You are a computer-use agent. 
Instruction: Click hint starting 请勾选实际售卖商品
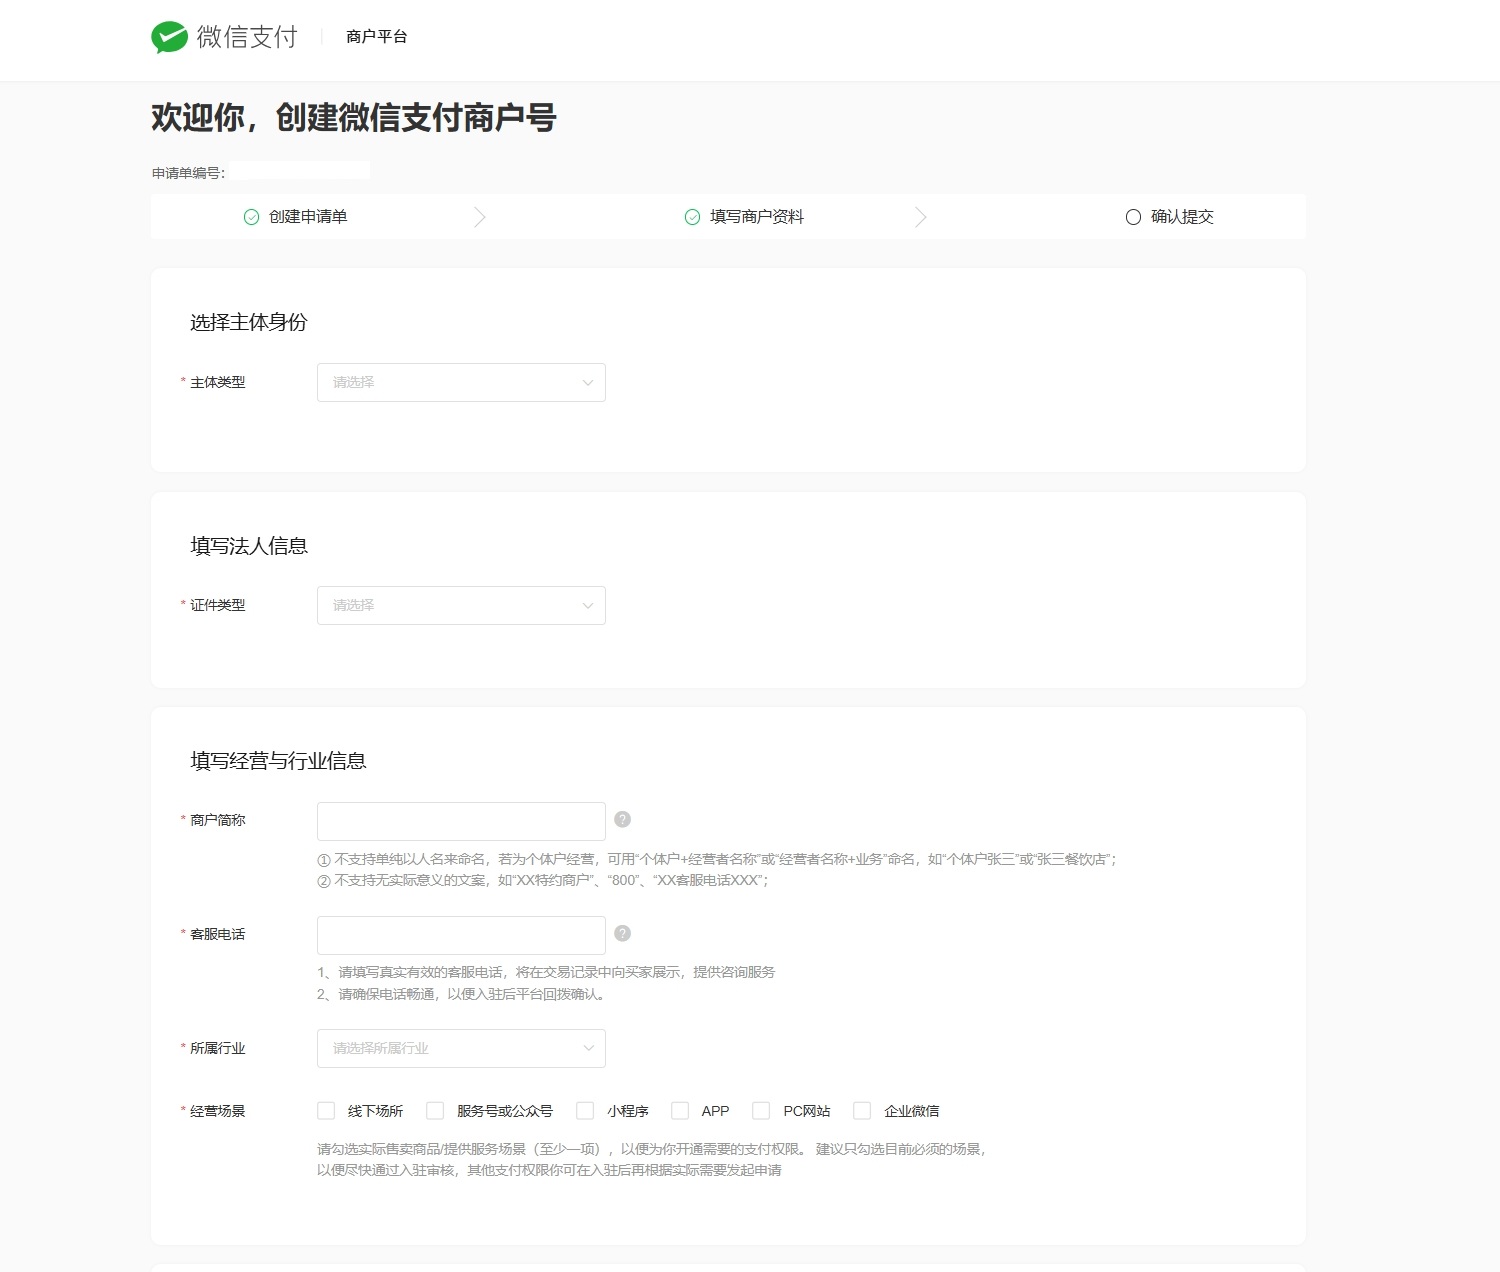tap(653, 1159)
